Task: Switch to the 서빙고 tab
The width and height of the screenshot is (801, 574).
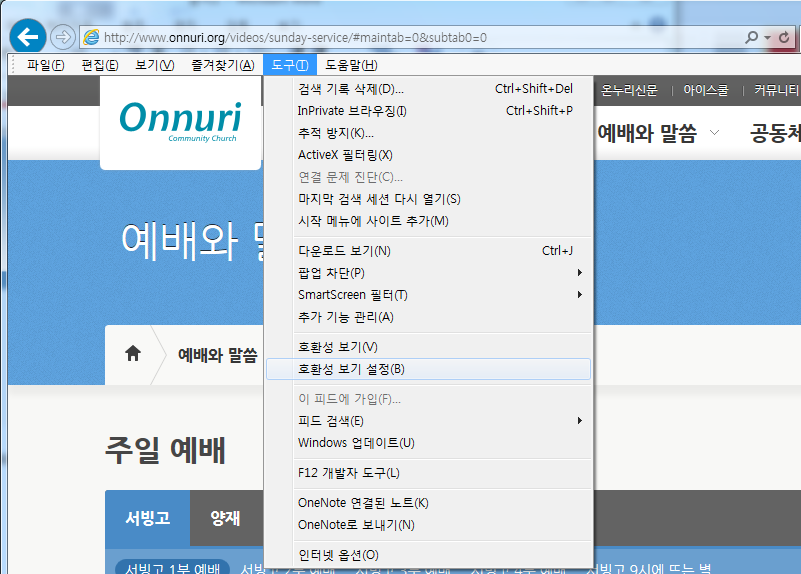Action: [148, 518]
